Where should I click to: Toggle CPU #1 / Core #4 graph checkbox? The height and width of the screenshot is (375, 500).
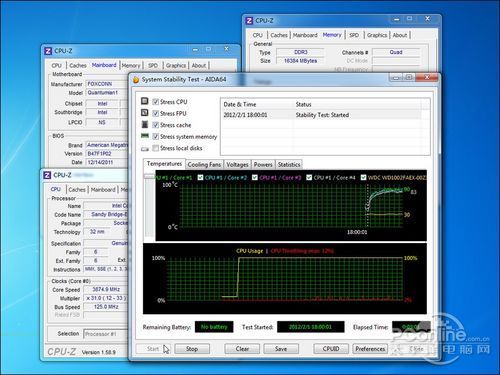click(x=309, y=177)
